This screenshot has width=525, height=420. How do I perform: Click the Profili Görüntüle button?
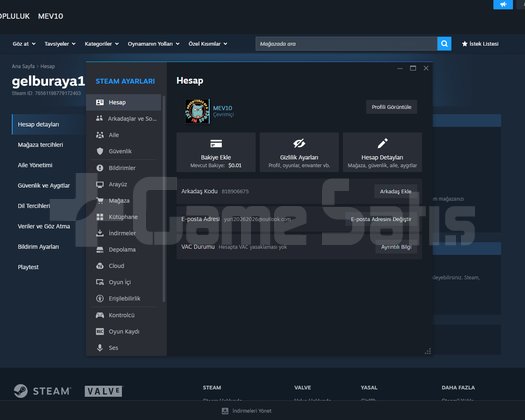pos(391,107)
